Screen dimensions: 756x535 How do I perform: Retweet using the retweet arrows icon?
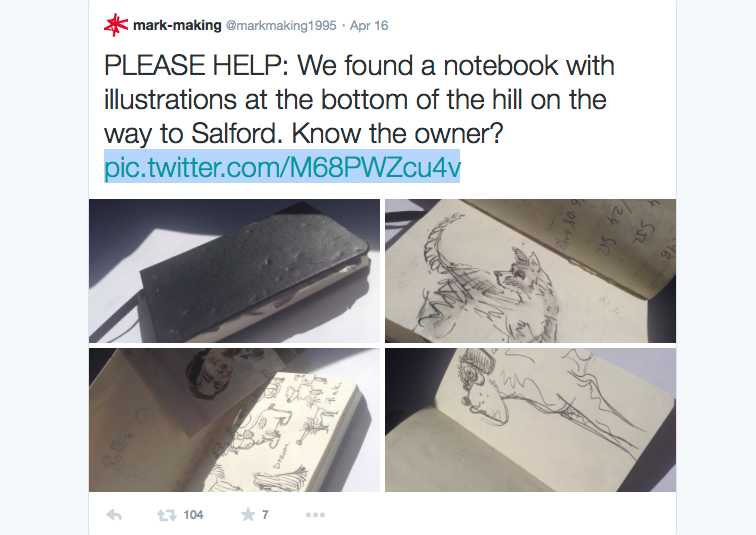[x=166, y=515]
